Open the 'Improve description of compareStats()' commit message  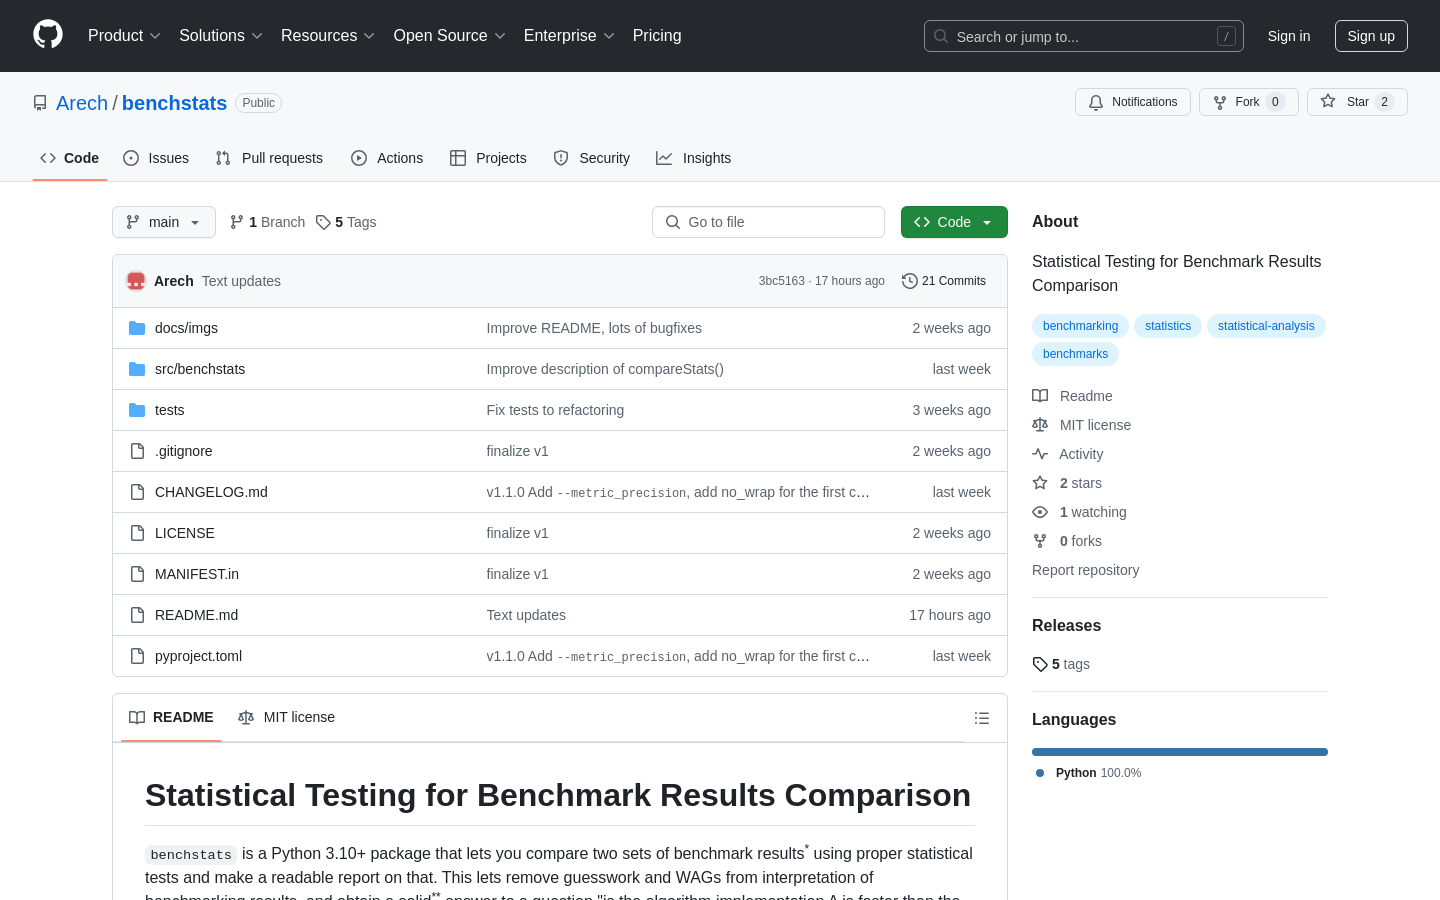[605, 369]
